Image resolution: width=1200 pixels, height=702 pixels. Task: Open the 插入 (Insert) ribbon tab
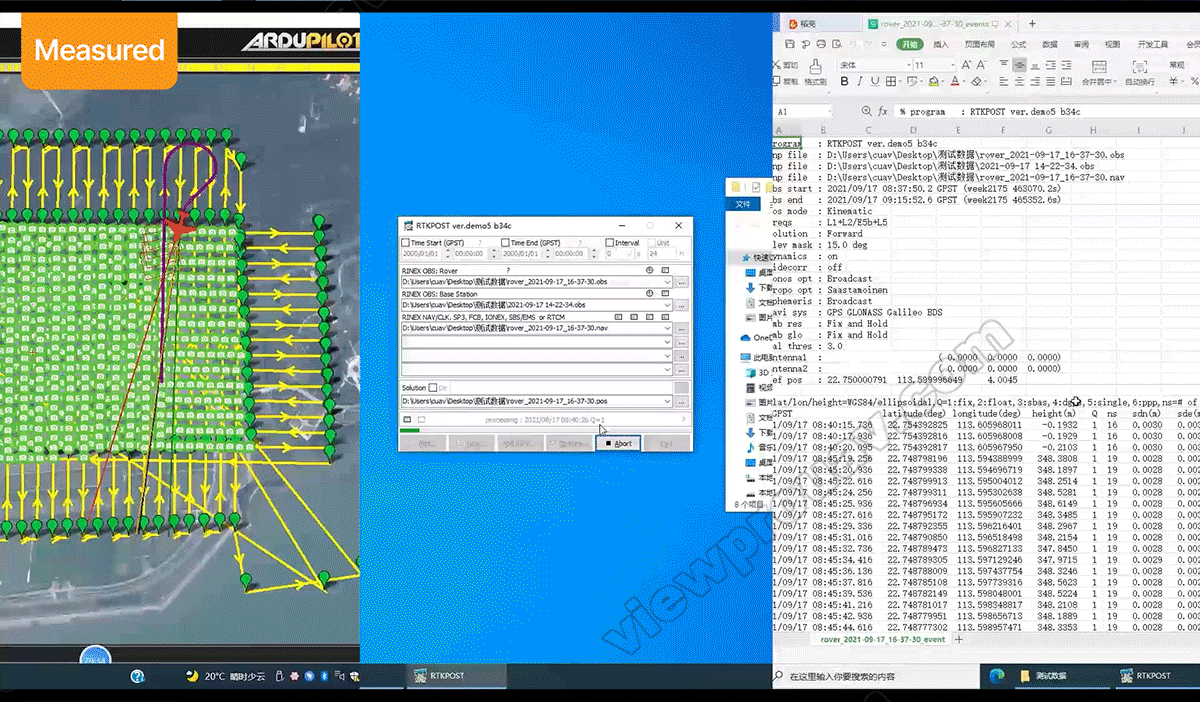(941, 44)
